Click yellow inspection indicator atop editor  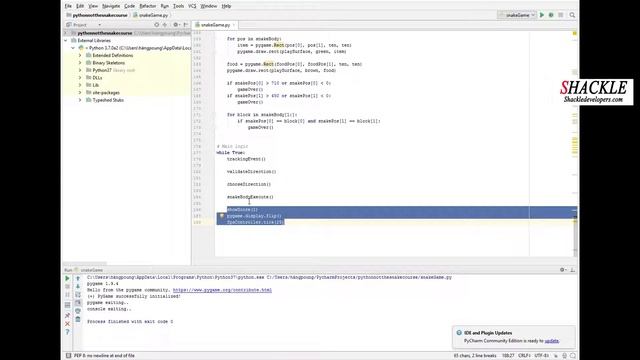point(575,33)
